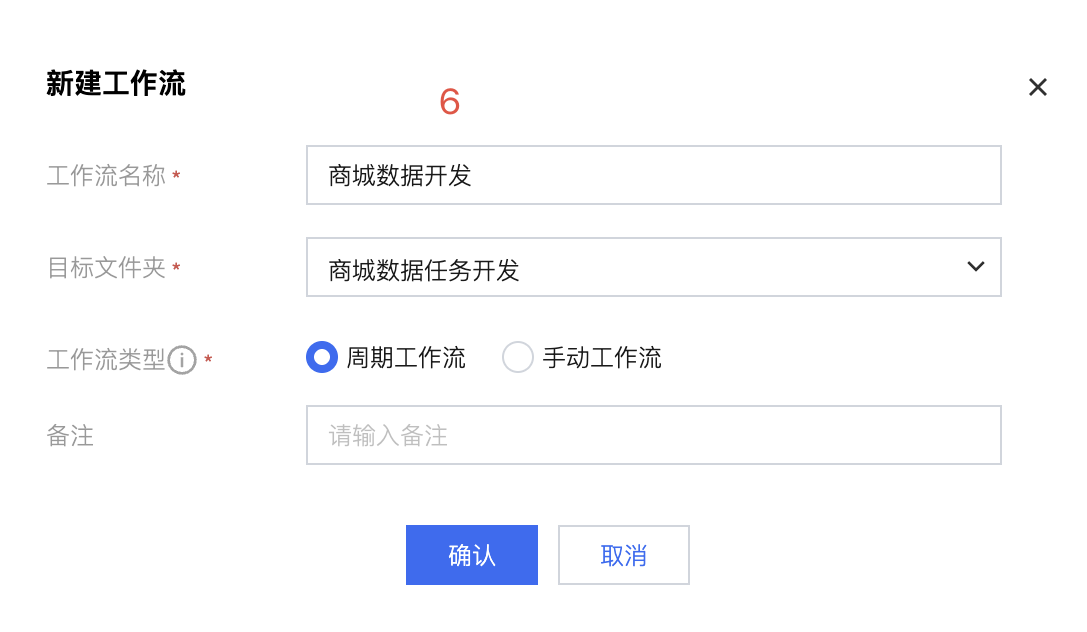Click the dropdown chevron arrow for 目标文件夹
Viewport: 1087px width, 632px height.
[976, 267]
